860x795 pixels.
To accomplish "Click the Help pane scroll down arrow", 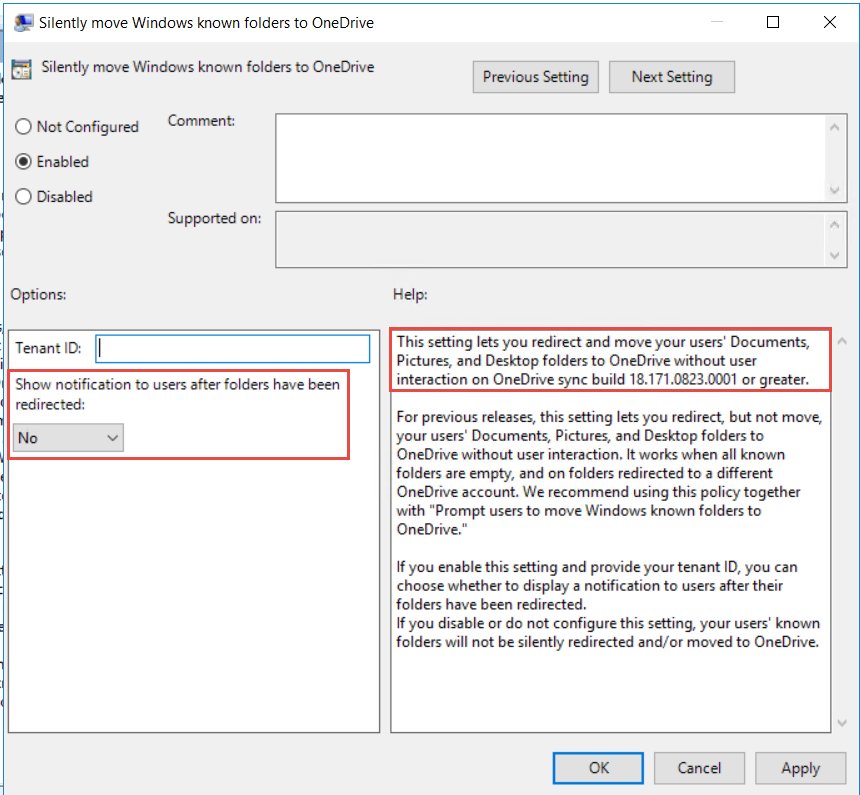I will pos(842,723).
